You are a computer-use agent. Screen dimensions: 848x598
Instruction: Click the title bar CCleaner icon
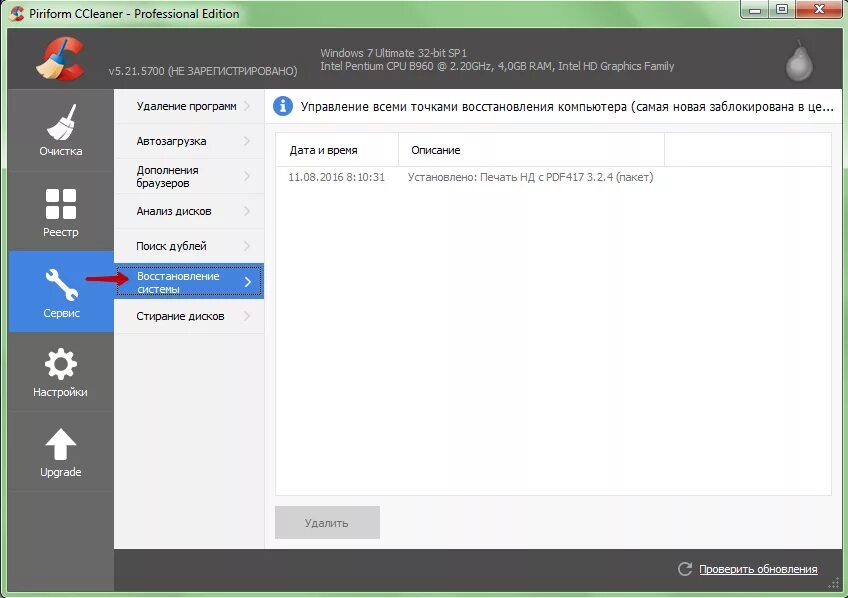click(x=17, y=14)
